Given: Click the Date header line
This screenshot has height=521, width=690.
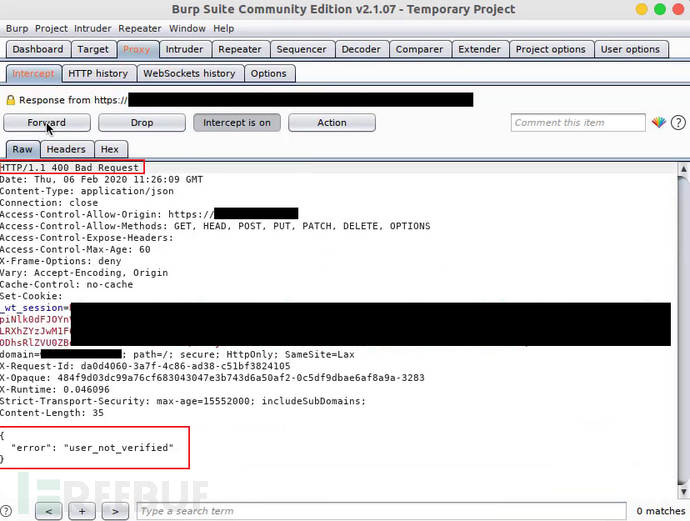Looking at the screenshot, I should [102, 180].
